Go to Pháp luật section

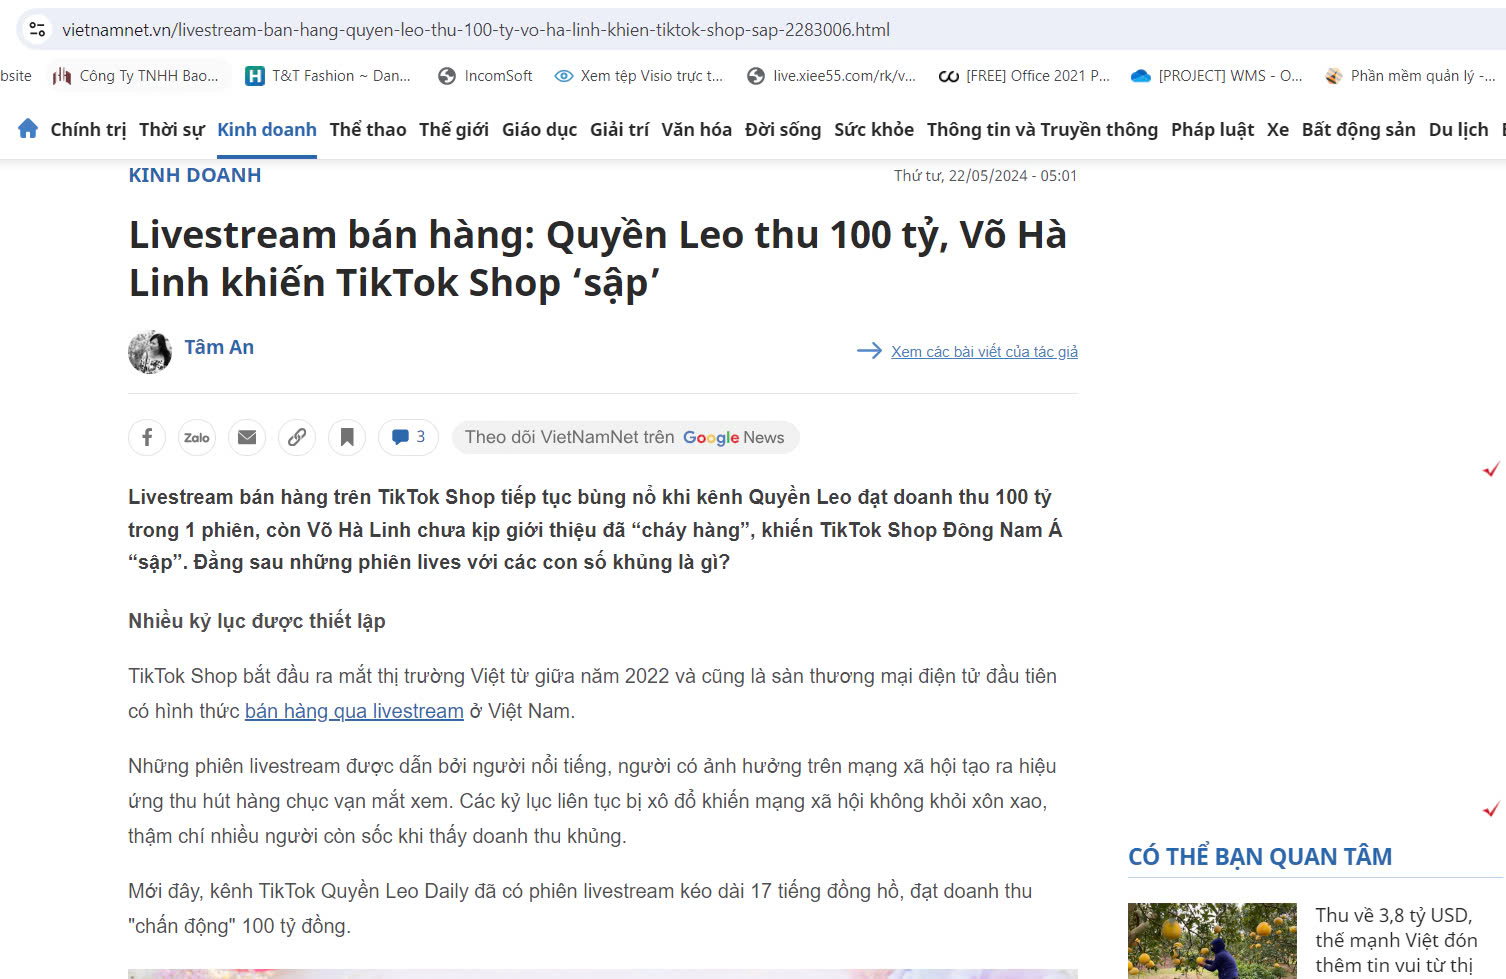(x=1212, y=130)
